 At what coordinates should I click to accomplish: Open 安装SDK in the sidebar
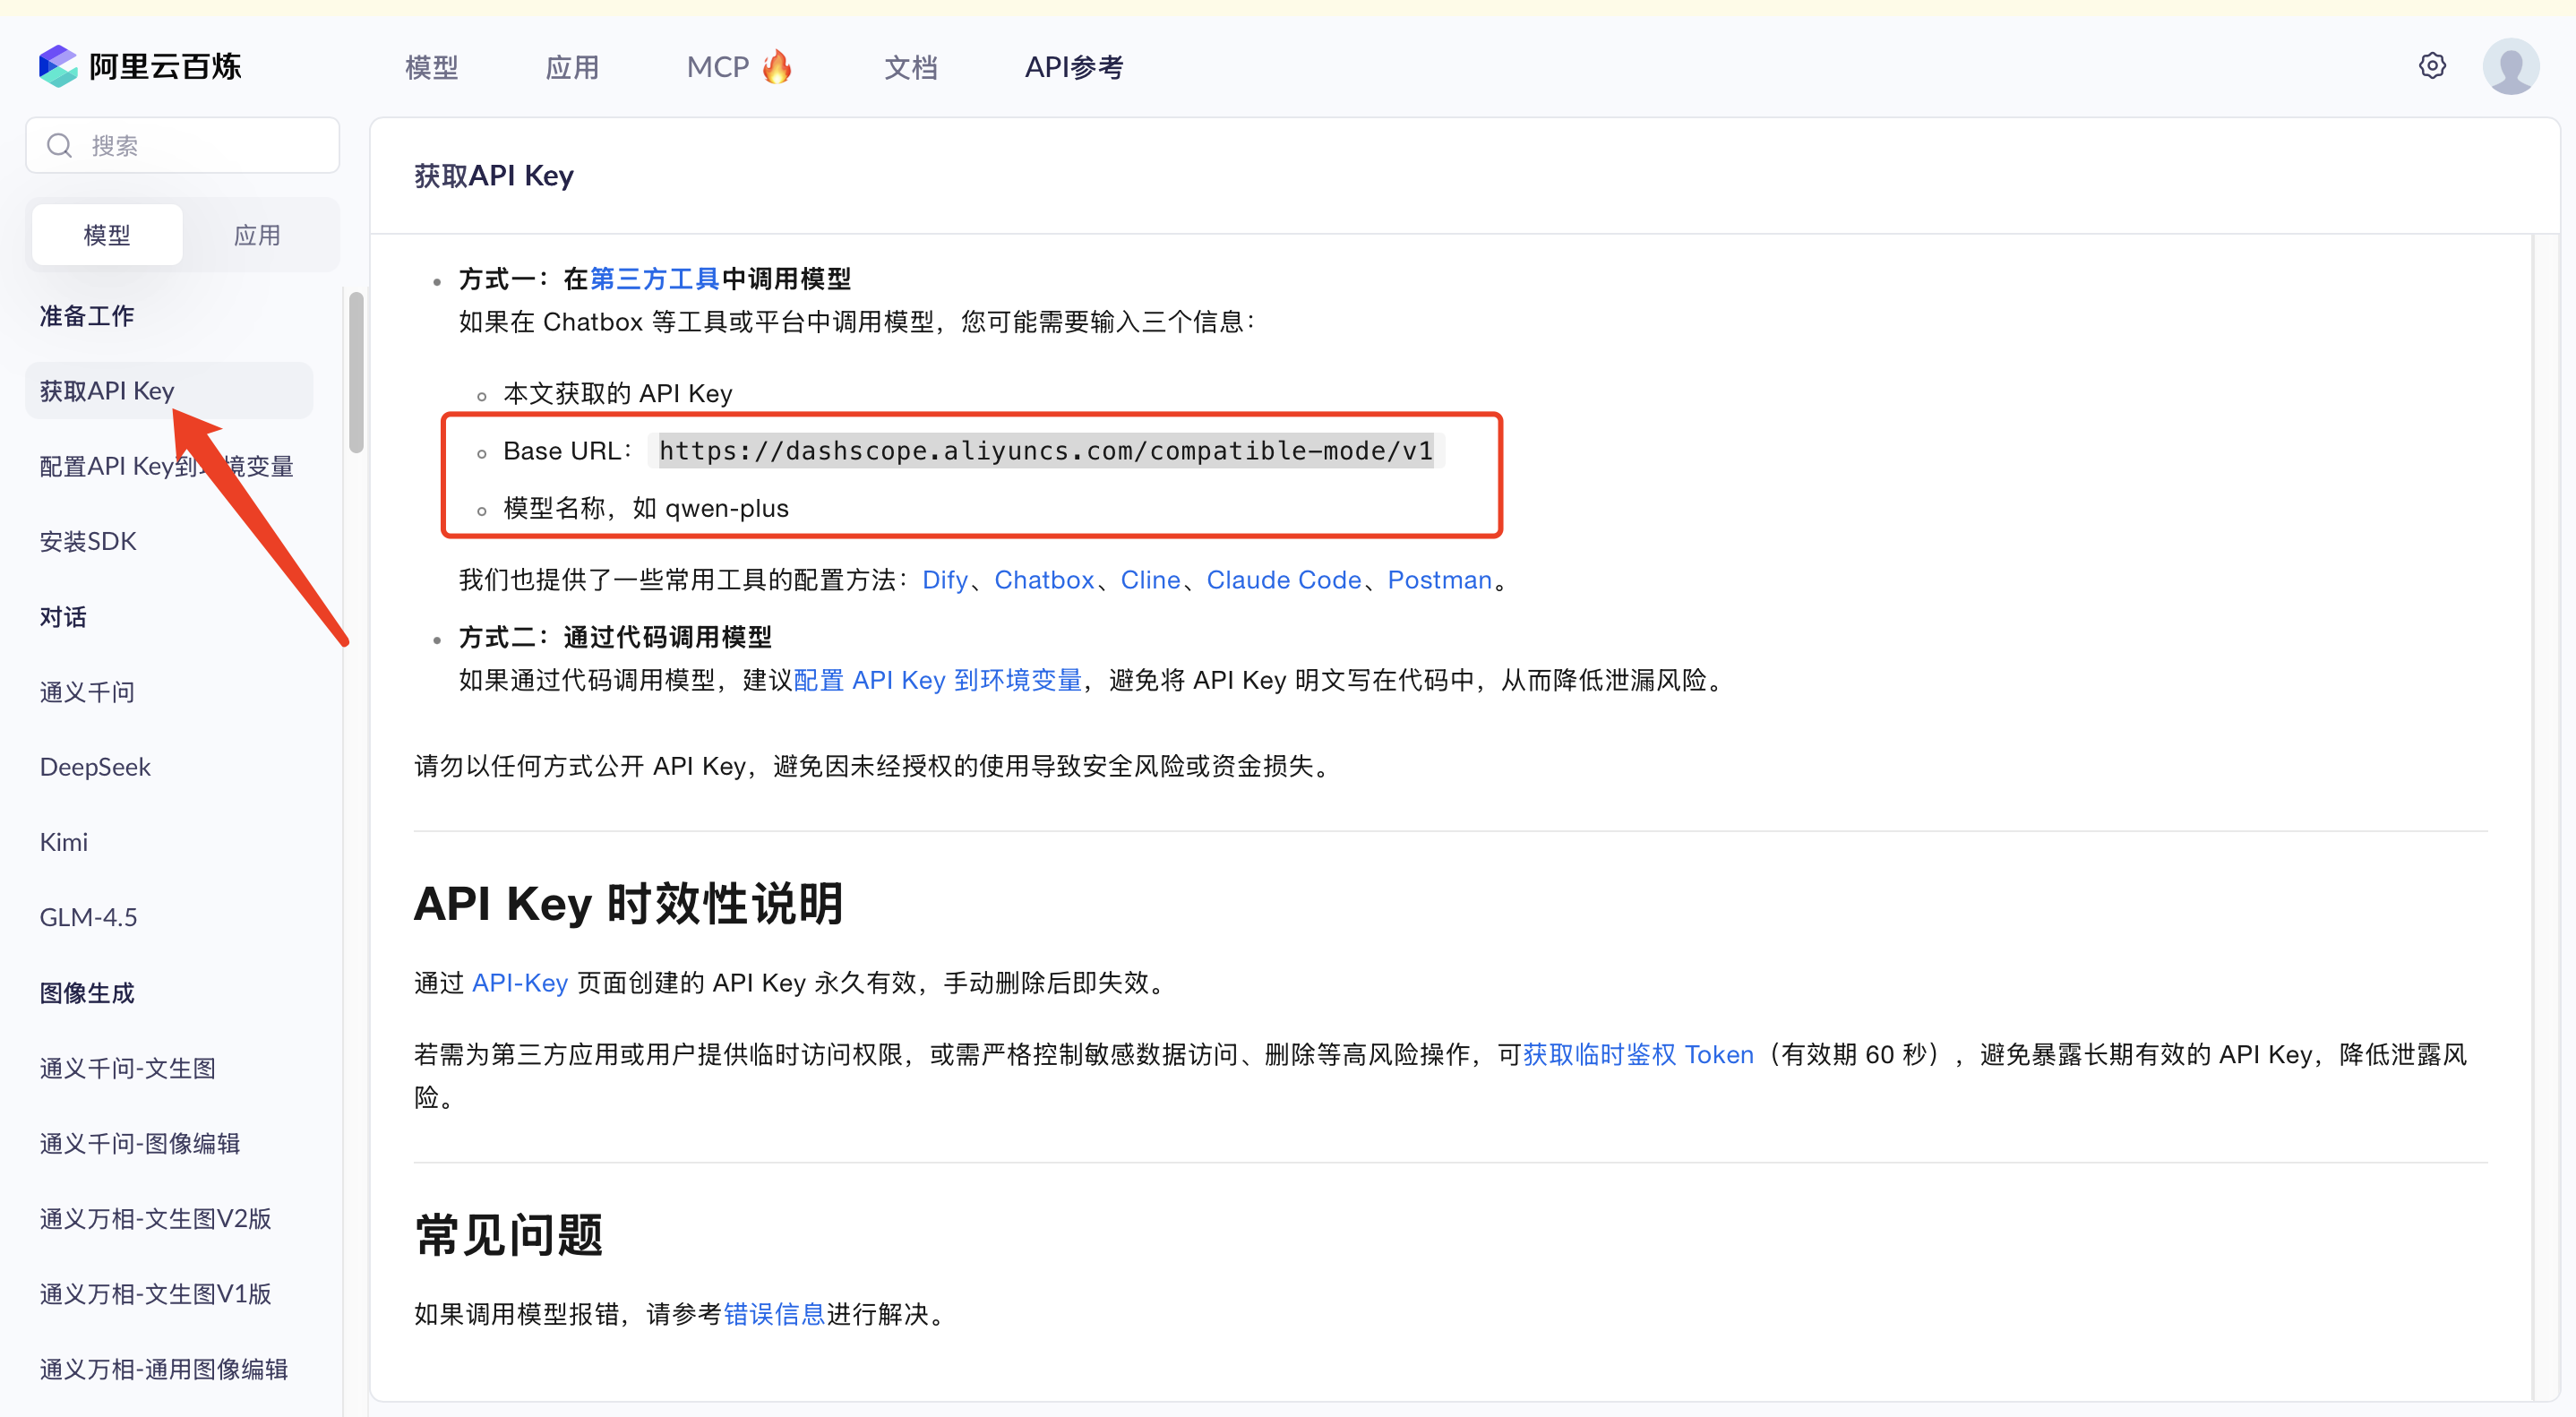click(x=88, y=541)
